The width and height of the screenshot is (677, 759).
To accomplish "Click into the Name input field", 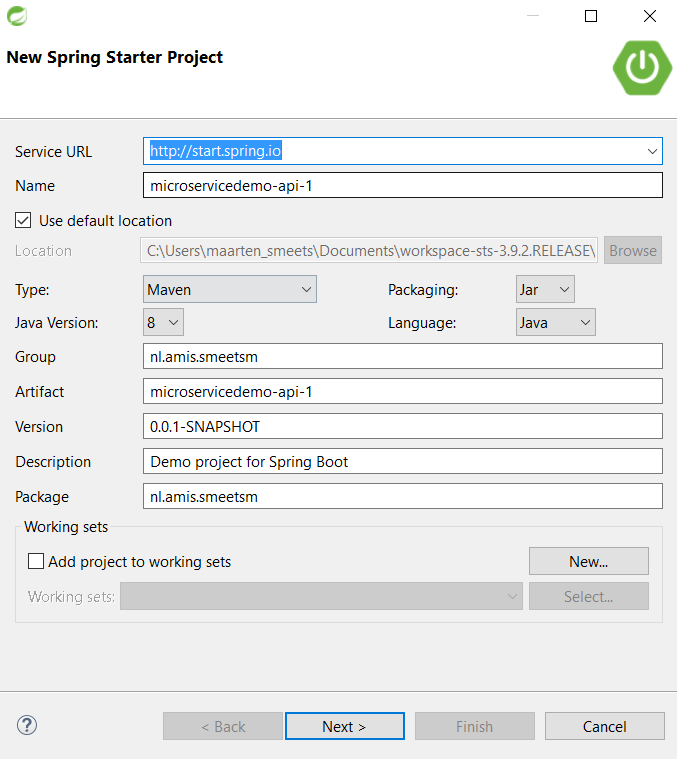I will [403, 185].
